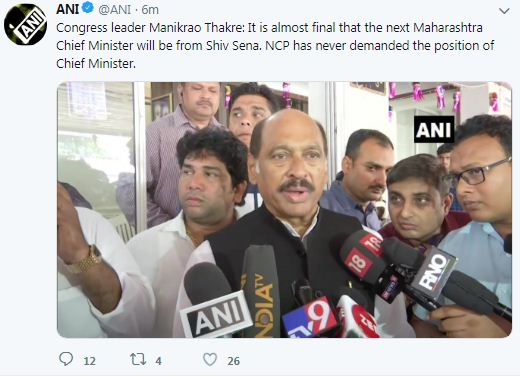Open the 6m timestamp link
520x381 pixels.
[x=150, y=10]
